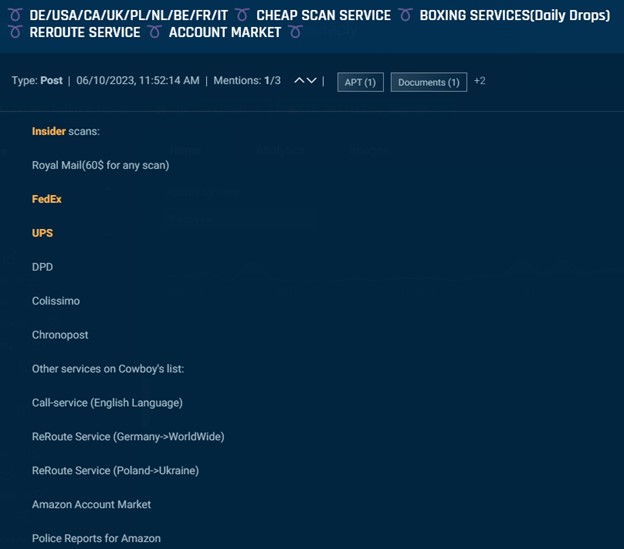Click highlighted Insider keyword
This screenshot has width=624, height=549.
click(49, 131)
